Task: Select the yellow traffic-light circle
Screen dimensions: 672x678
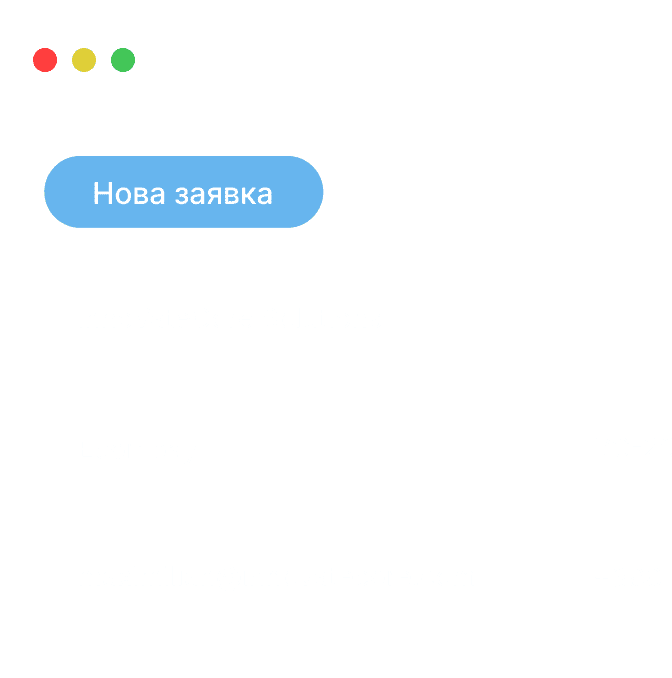Action: click(x=84, y=60)
